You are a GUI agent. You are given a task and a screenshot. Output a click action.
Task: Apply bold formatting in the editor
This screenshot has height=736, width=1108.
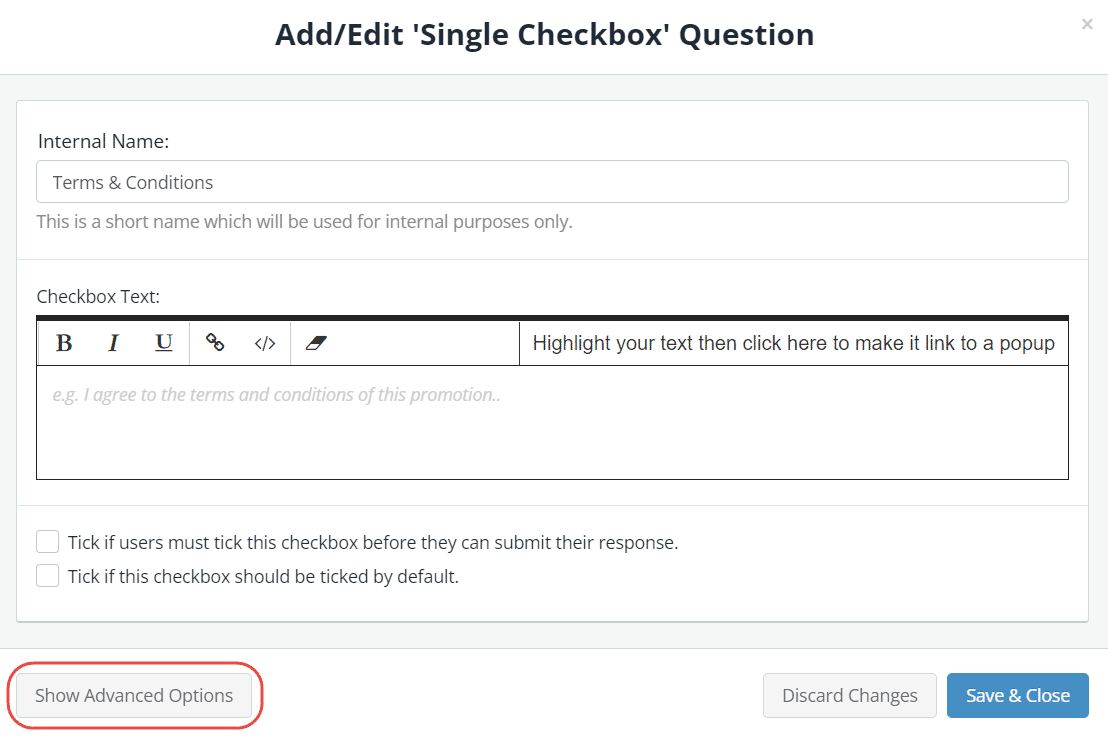[x=64, y=343]
